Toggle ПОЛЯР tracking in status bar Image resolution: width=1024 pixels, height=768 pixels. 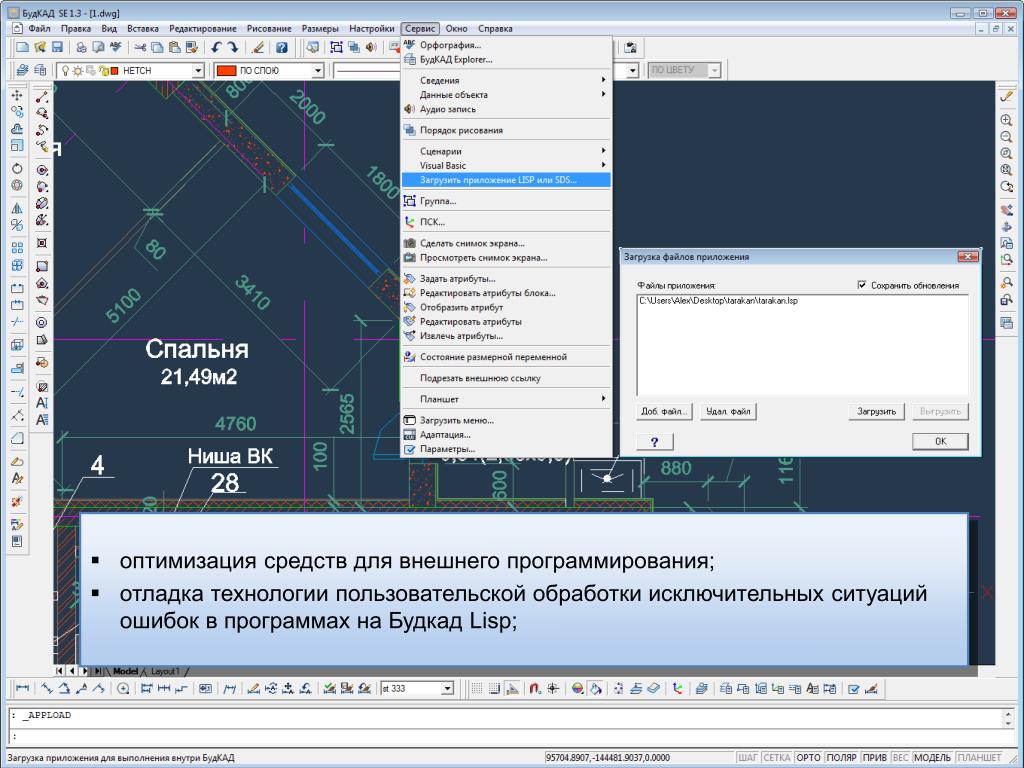click(841, 758)
